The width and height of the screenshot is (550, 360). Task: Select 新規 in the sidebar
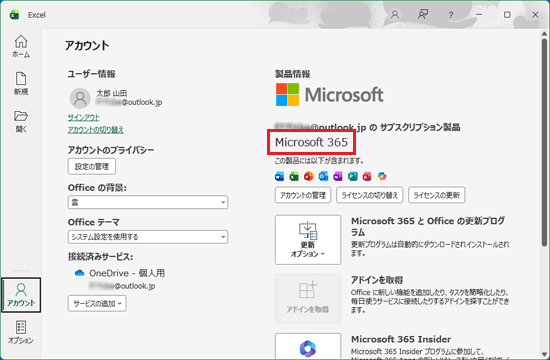[21, 84]
